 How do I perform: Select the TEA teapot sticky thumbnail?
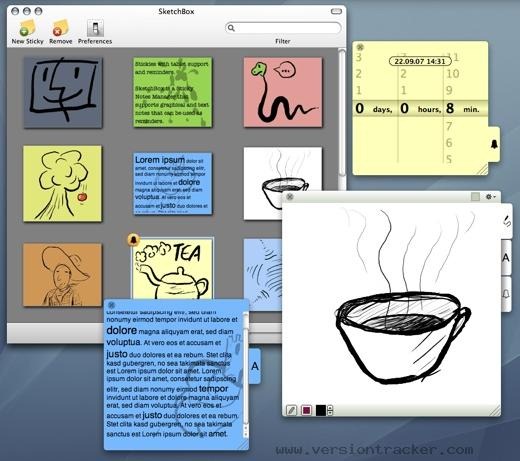coord(173,269)
